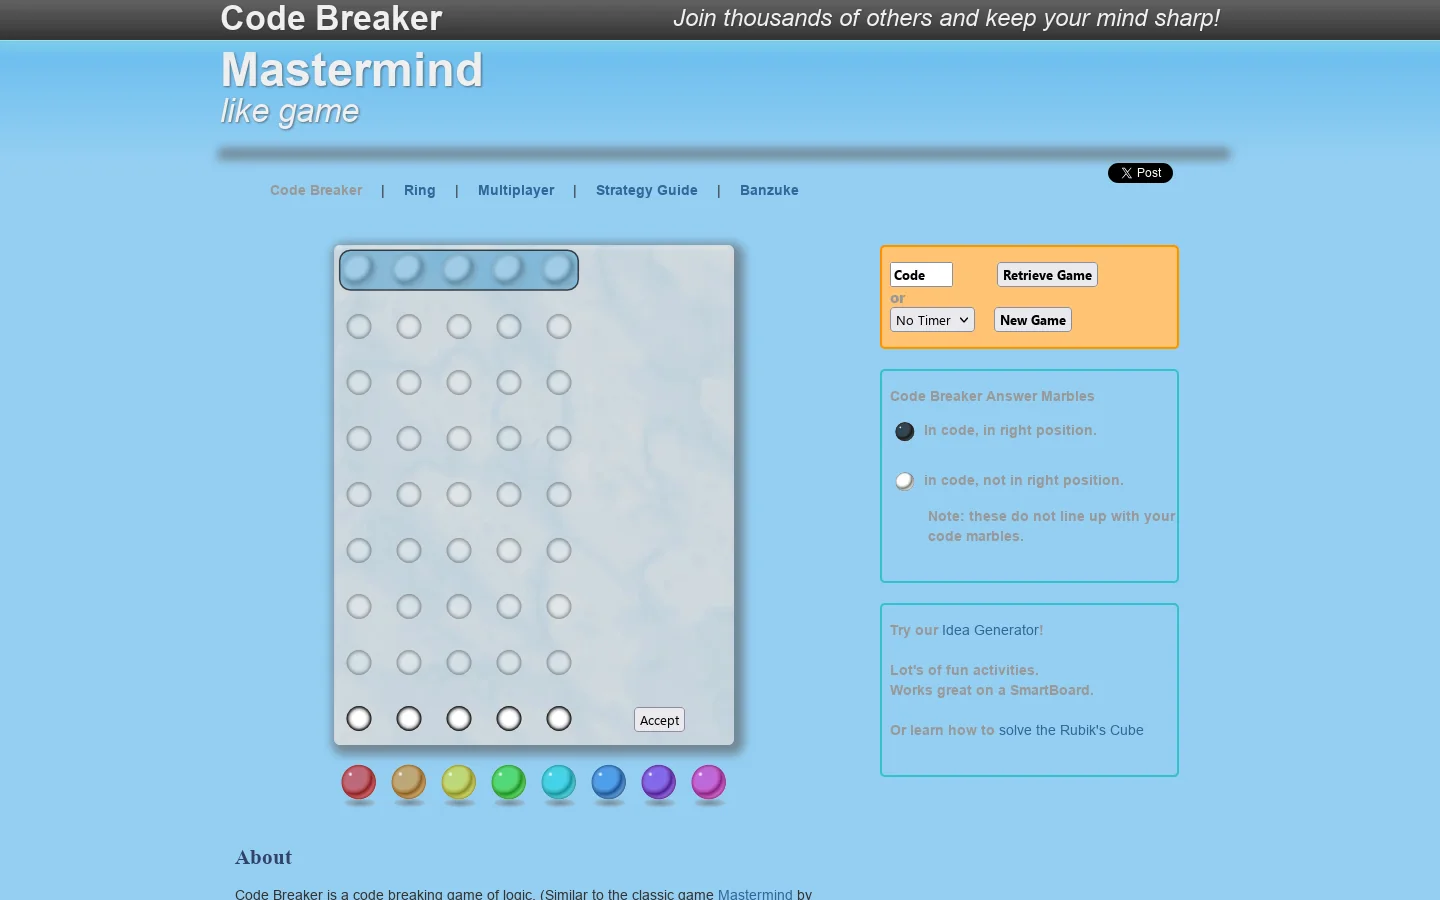Pick the magenta marble
1440x900 pixels.
pos(709,782)
